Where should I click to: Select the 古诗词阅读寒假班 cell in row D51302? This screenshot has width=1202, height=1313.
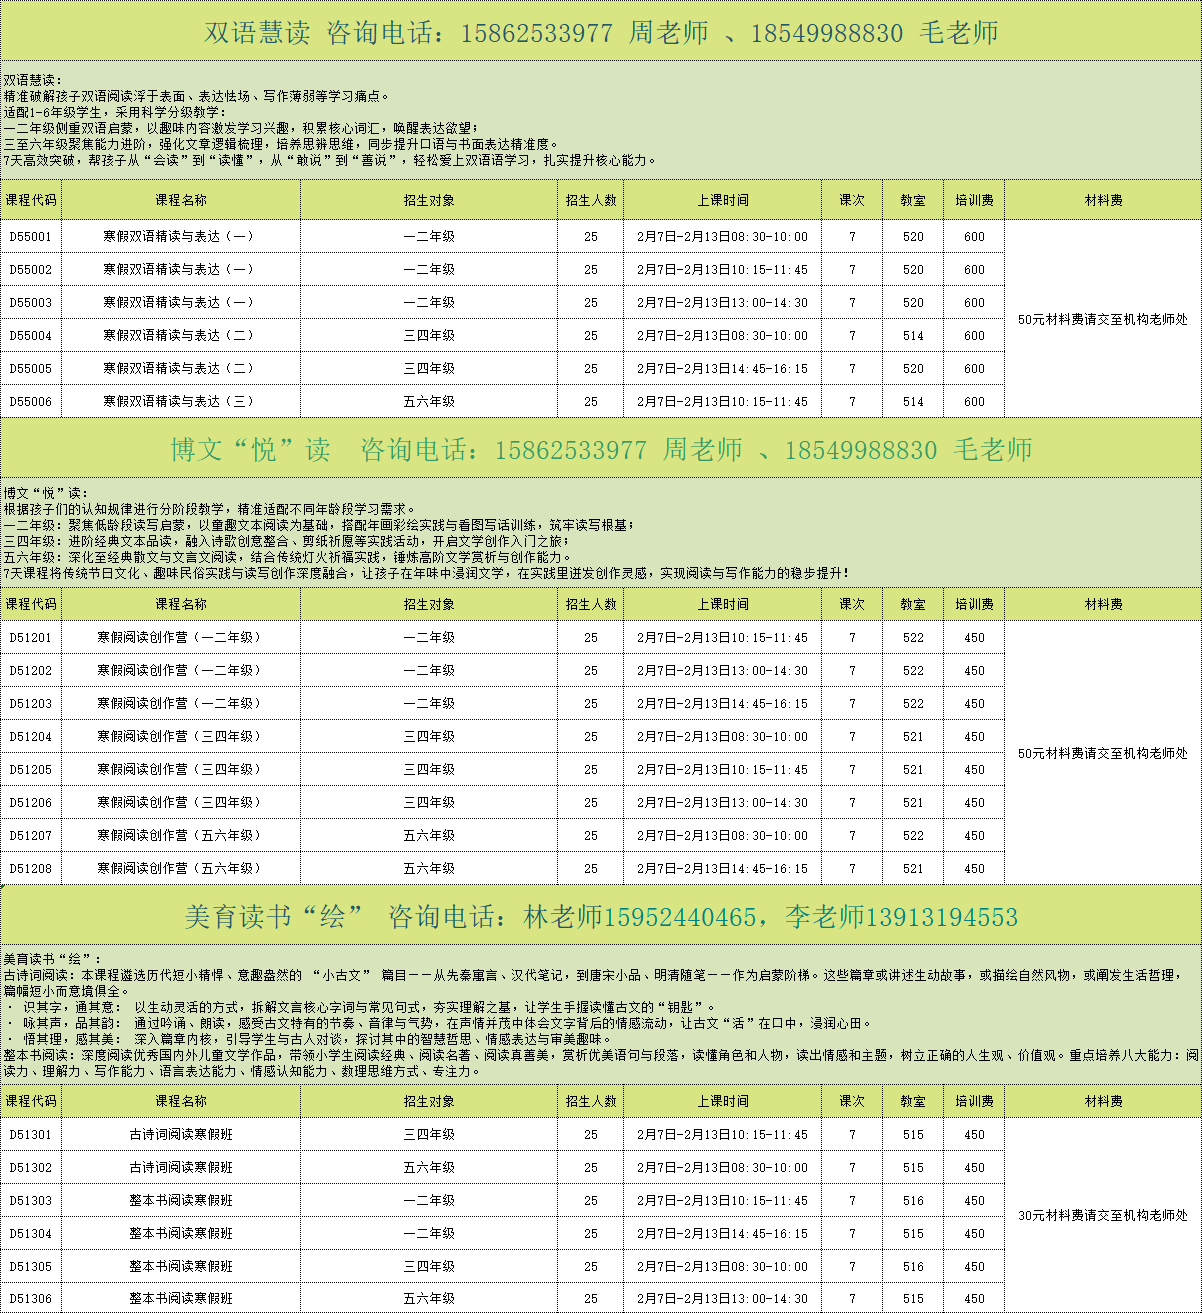tap(180, 1168)
